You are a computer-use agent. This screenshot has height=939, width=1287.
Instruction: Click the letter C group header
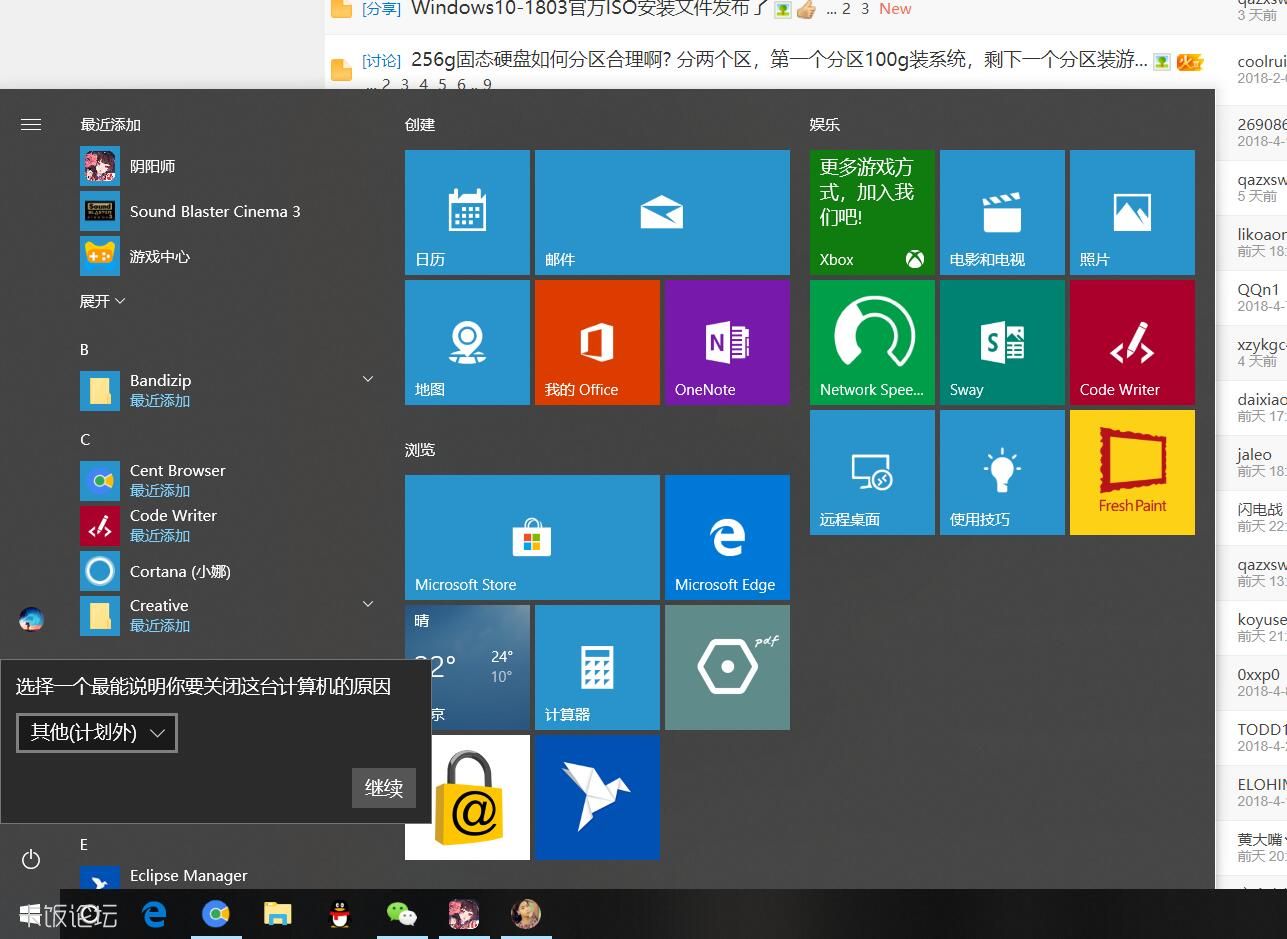(85, 439)
